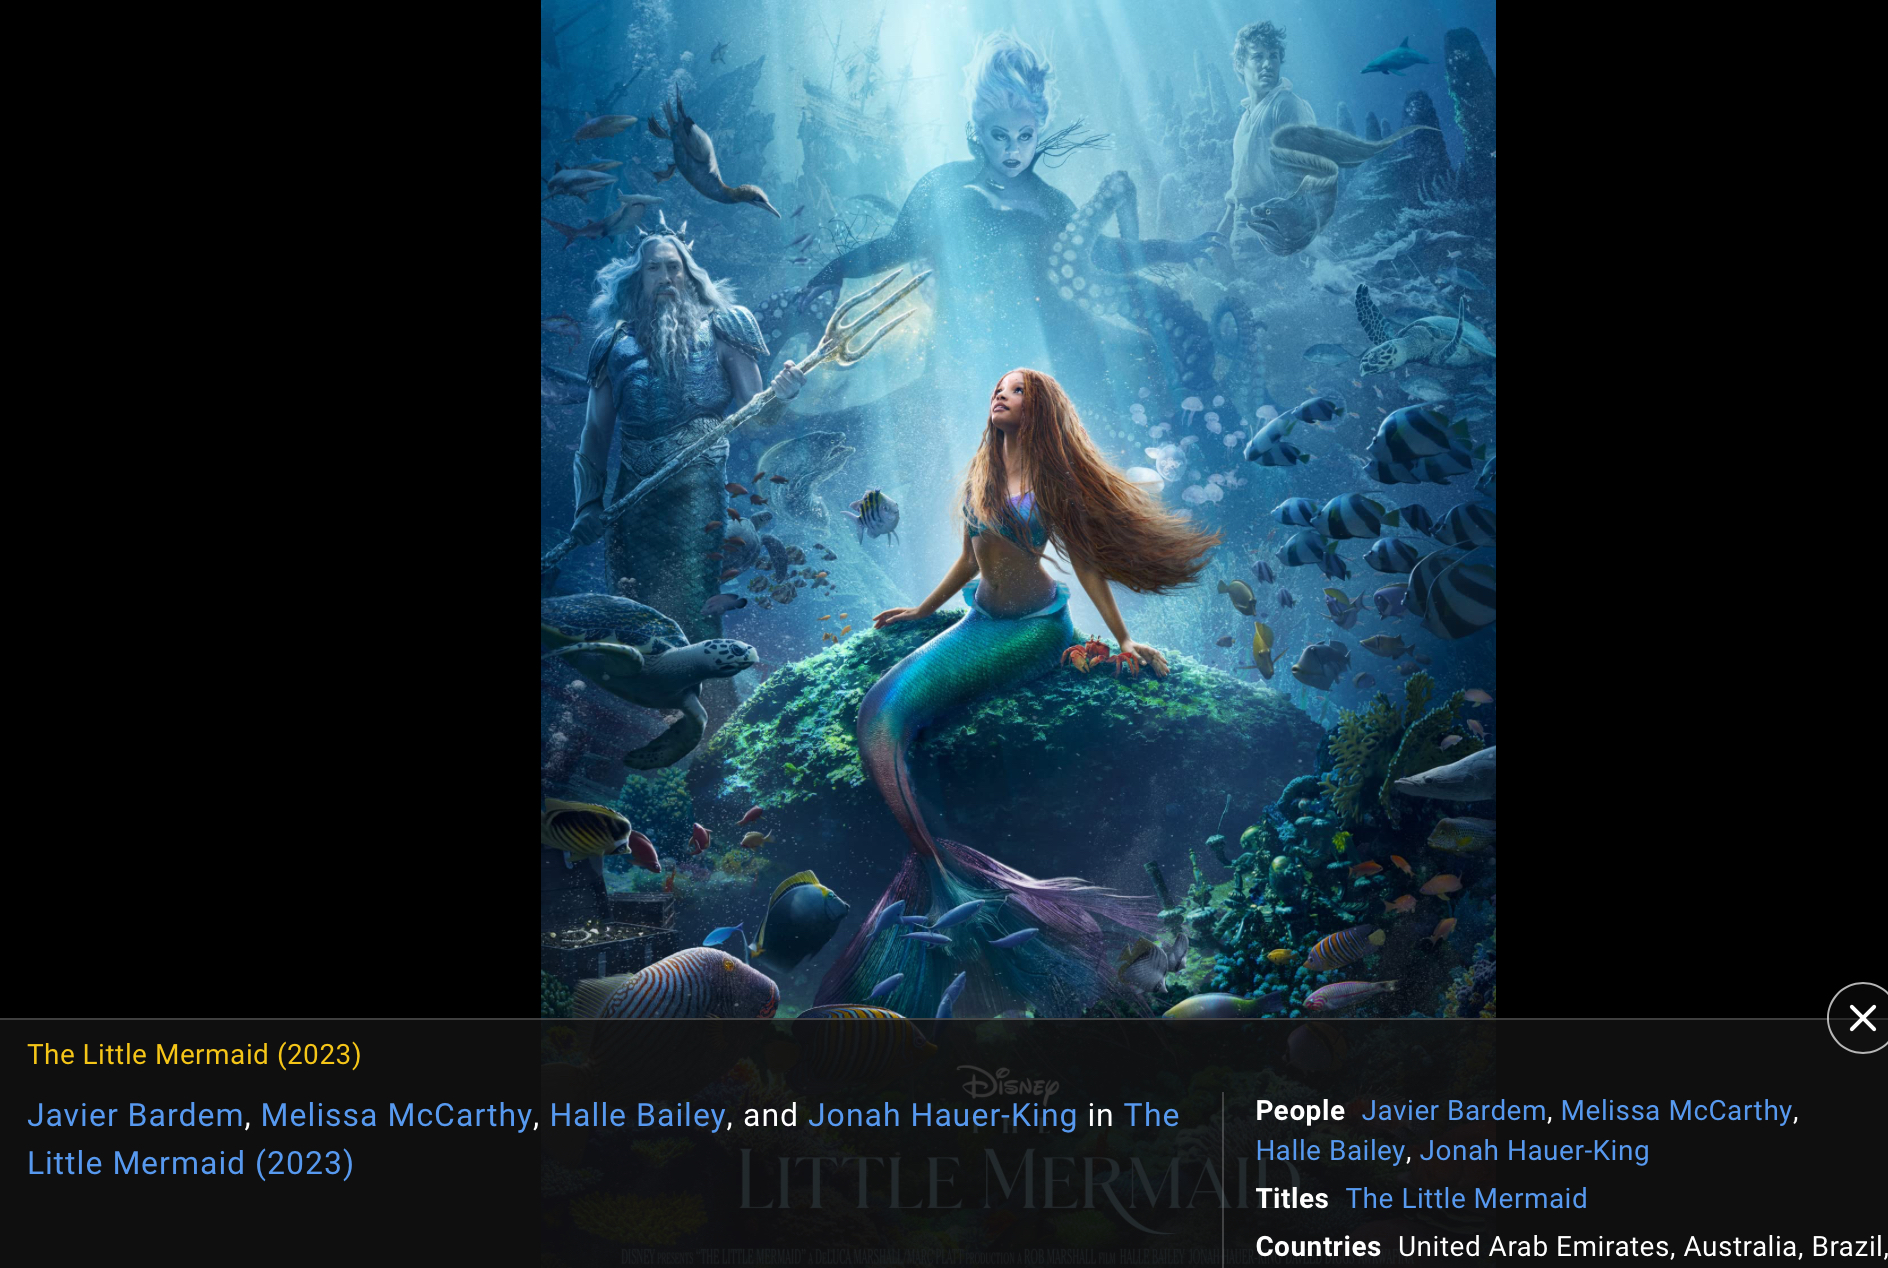Open Melissa McCarthy link in caption
The height and width of the screenshot is (1268, 1888).
click(x=396, y=1115)
